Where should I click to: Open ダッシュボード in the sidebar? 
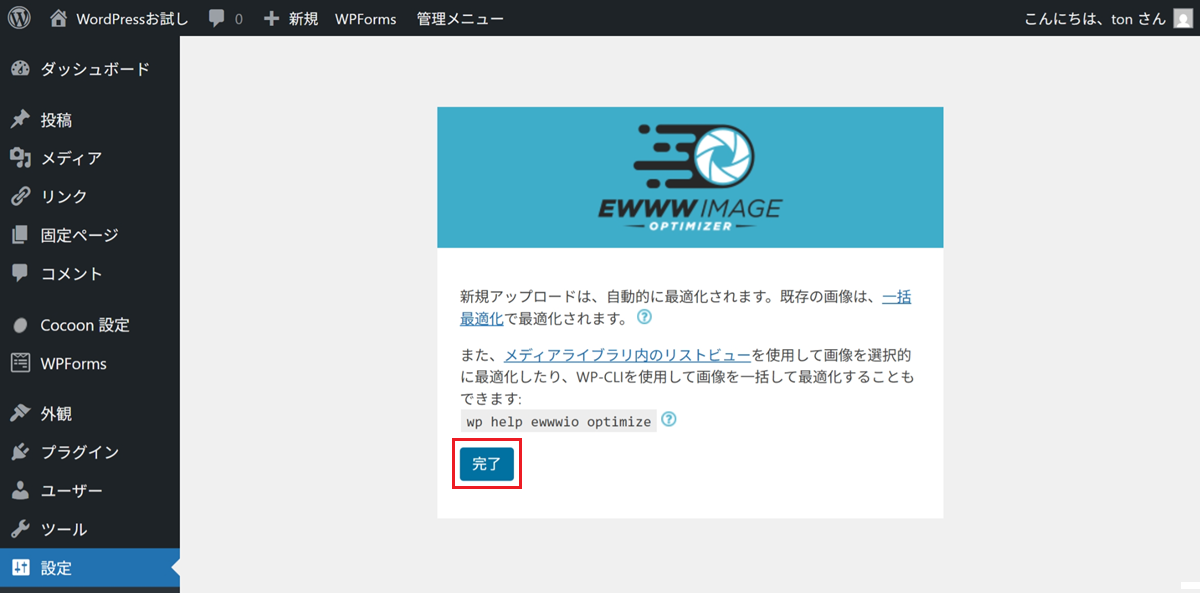(x=94, y=69)
